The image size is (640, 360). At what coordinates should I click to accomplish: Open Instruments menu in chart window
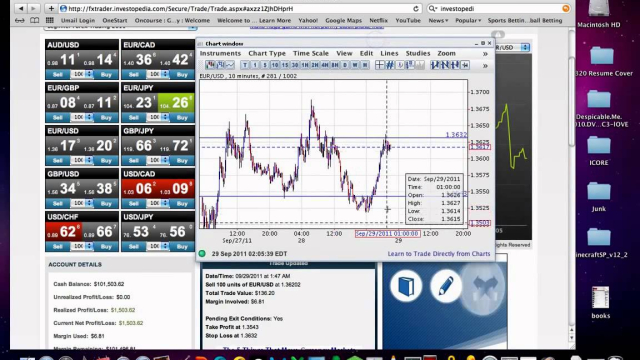tap(220, 53)
